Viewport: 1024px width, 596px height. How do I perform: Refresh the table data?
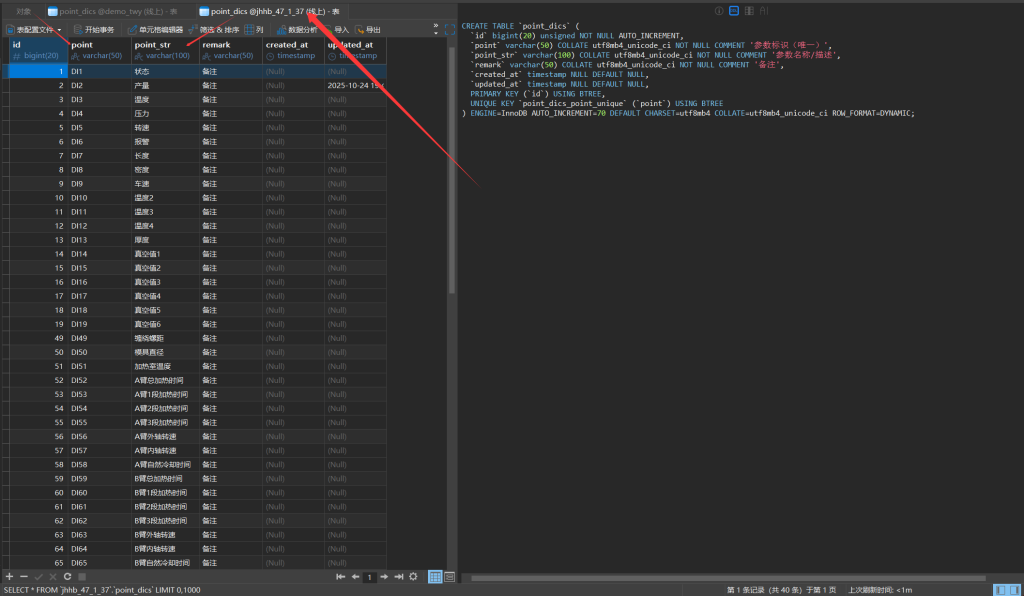click(67, 577)
